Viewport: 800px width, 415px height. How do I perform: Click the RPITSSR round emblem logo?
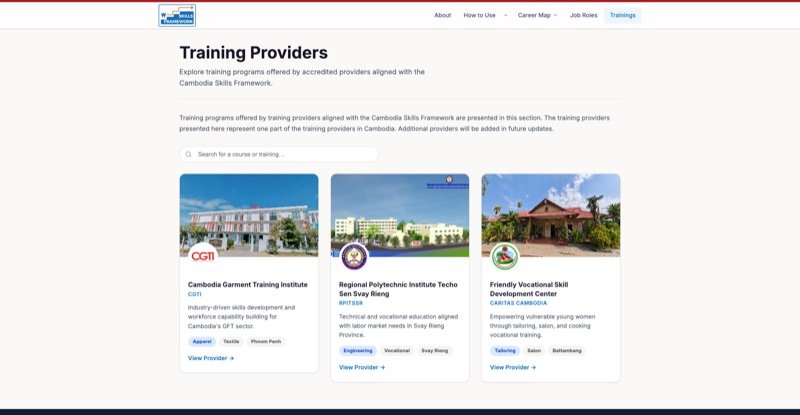coord(354,256)
